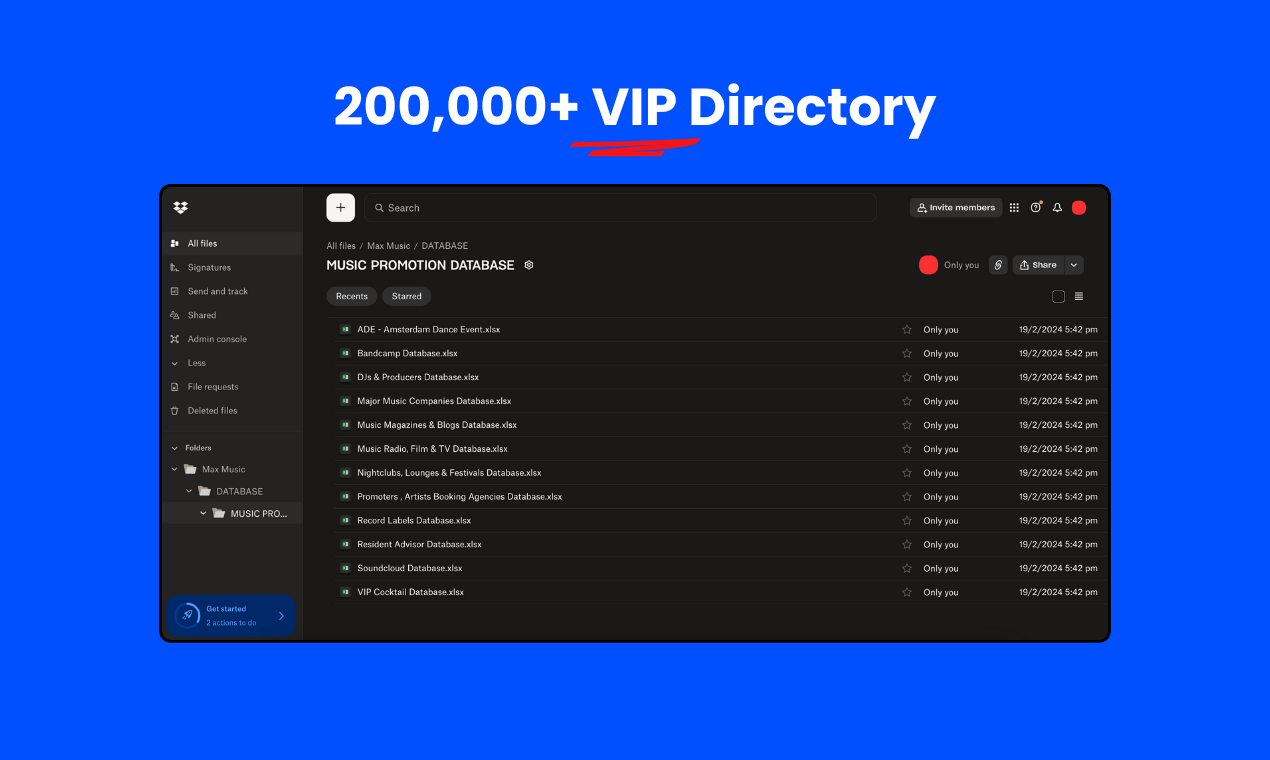Select DATABASE folder in tree
Viewport: 1270px width, 760px height.
pos(239,491)
